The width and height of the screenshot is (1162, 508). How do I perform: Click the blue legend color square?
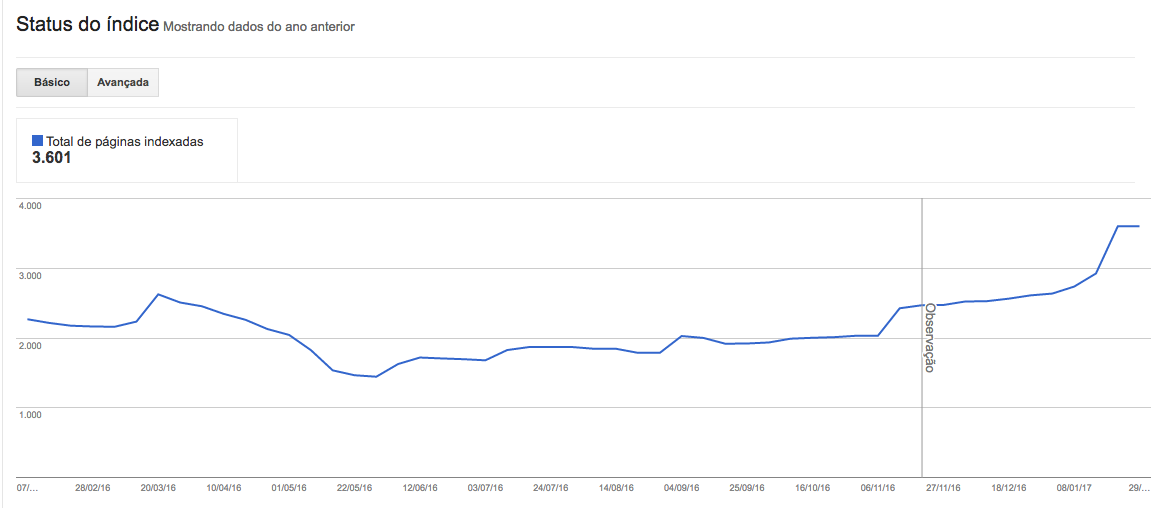pos(38,142)
